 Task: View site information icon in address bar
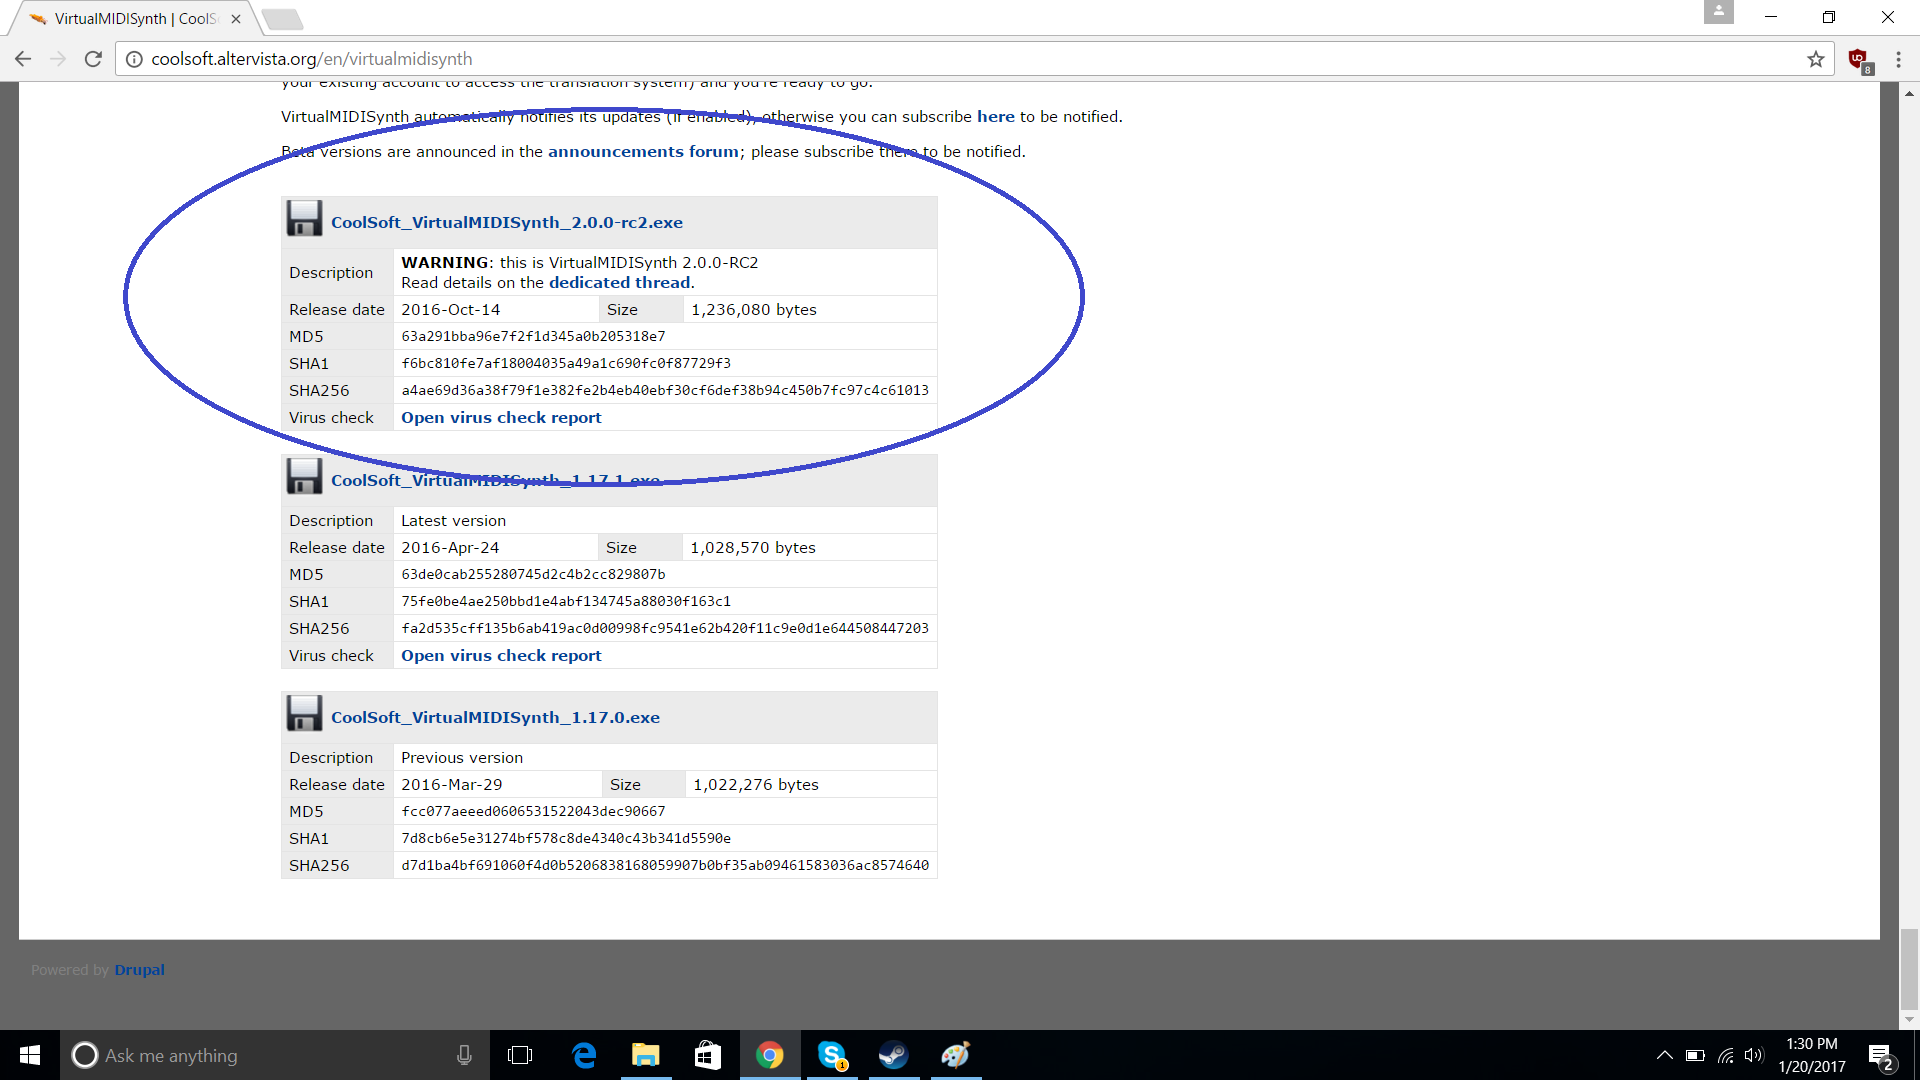(134, 59)
